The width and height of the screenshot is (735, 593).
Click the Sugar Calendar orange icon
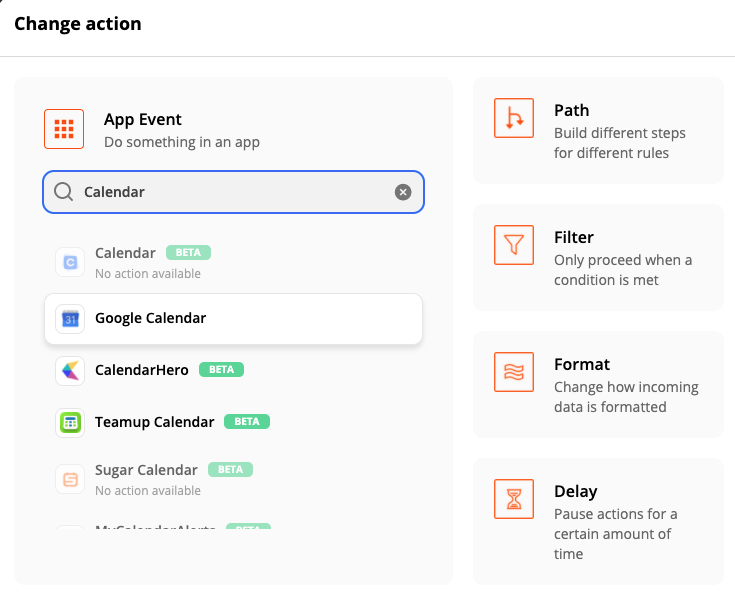coord(70,479)
